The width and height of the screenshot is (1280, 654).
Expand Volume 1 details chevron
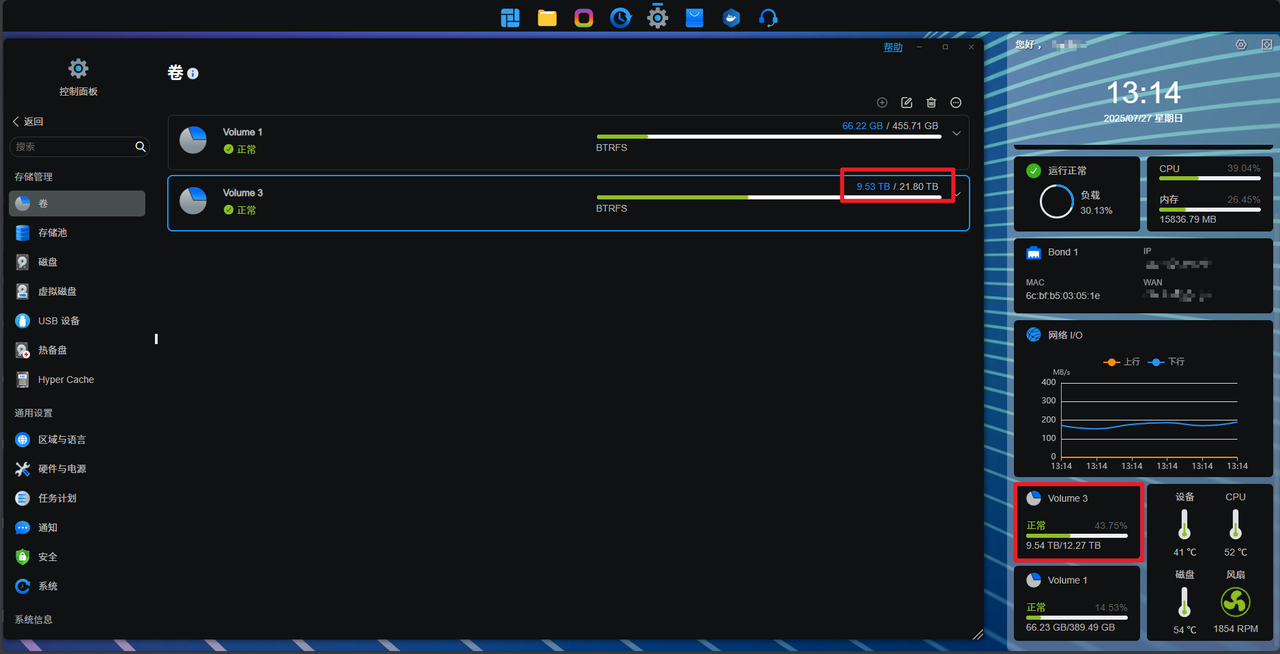tap(956, 134)
